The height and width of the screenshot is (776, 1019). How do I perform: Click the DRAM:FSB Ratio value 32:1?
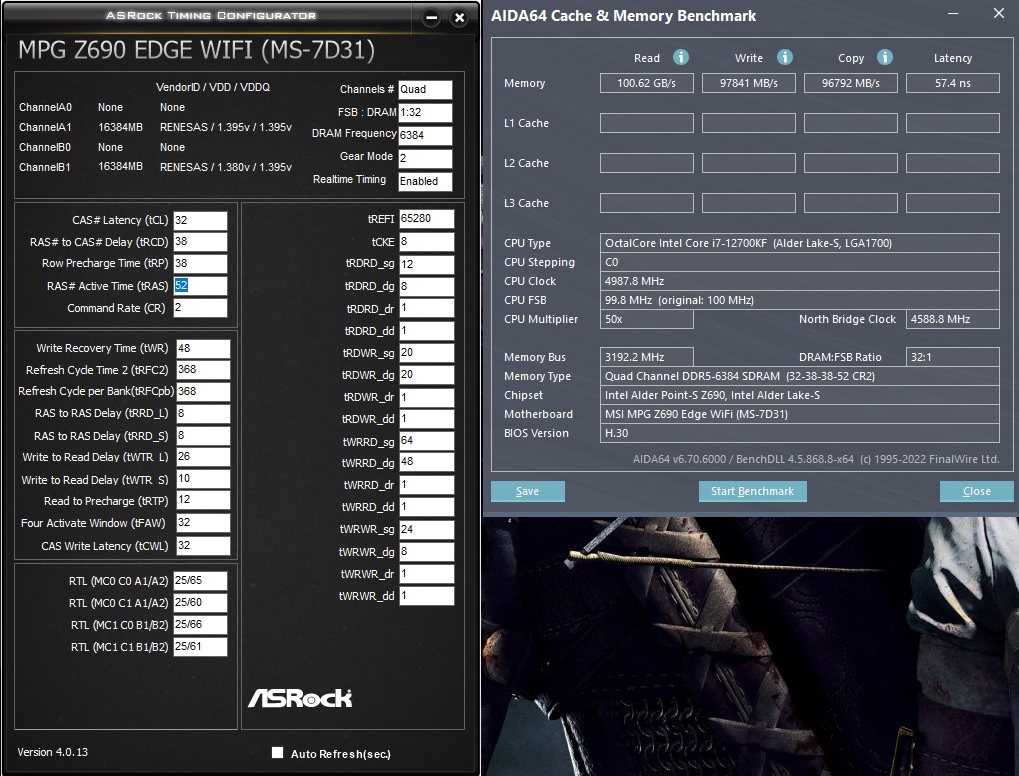(953, 357)
